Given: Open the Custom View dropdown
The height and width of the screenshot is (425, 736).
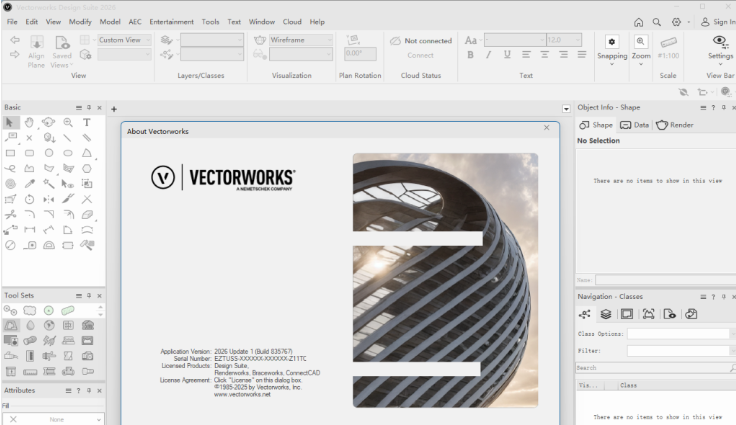Looking at the screenshot, I should point(125,40).
